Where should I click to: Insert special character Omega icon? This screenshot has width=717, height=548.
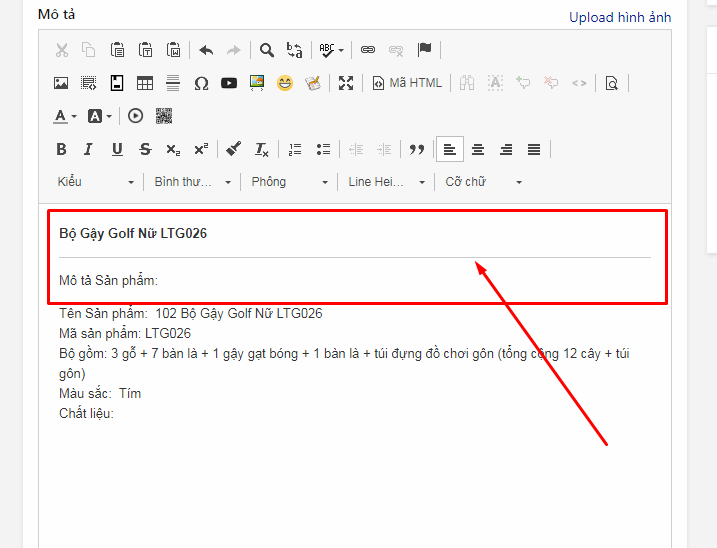click(201, 83)
